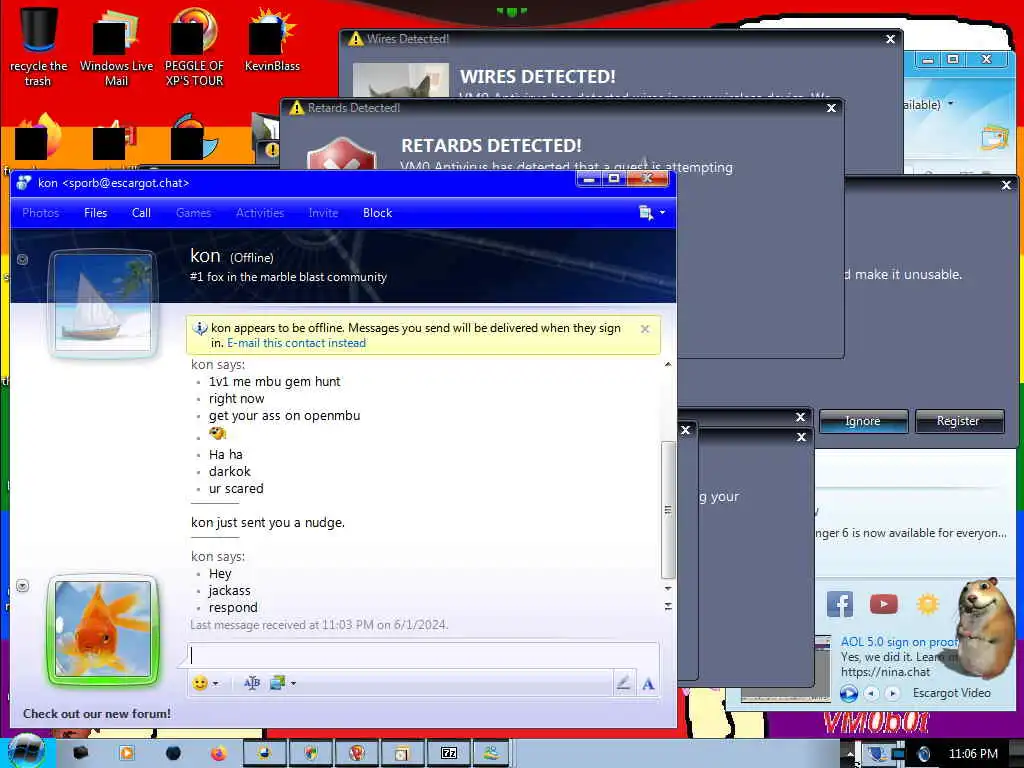Open the Call menu in chat window
The image size is (1024, 768).
click(141, 213)
